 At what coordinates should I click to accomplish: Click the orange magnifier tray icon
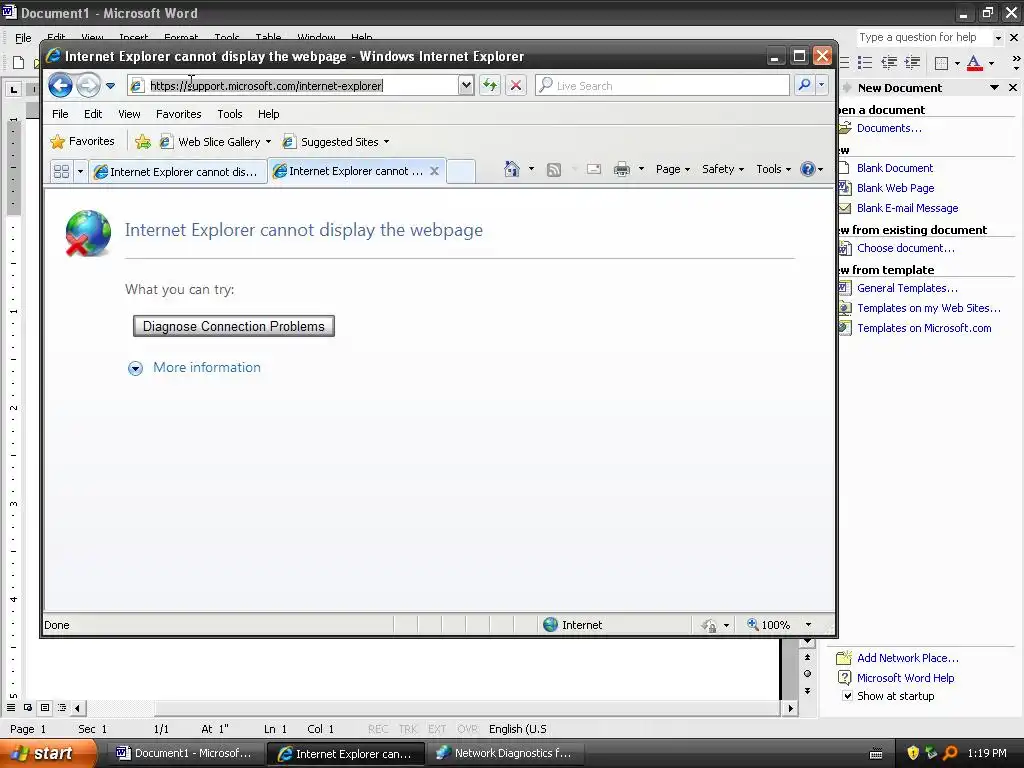[x=950, y=753]
